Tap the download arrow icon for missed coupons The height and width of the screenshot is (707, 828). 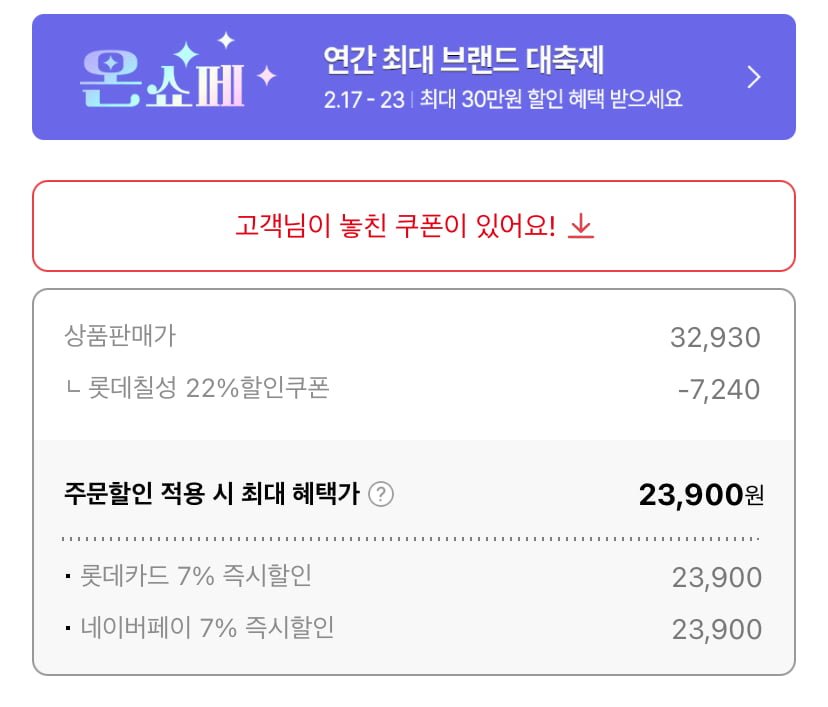[581, 227]
